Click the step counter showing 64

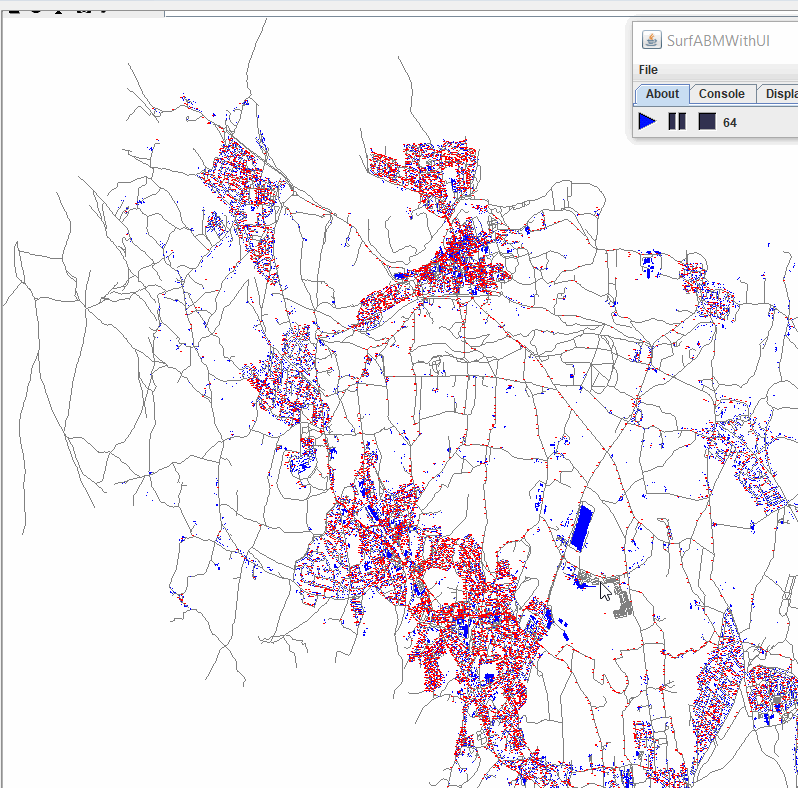(x=730, y=122)
